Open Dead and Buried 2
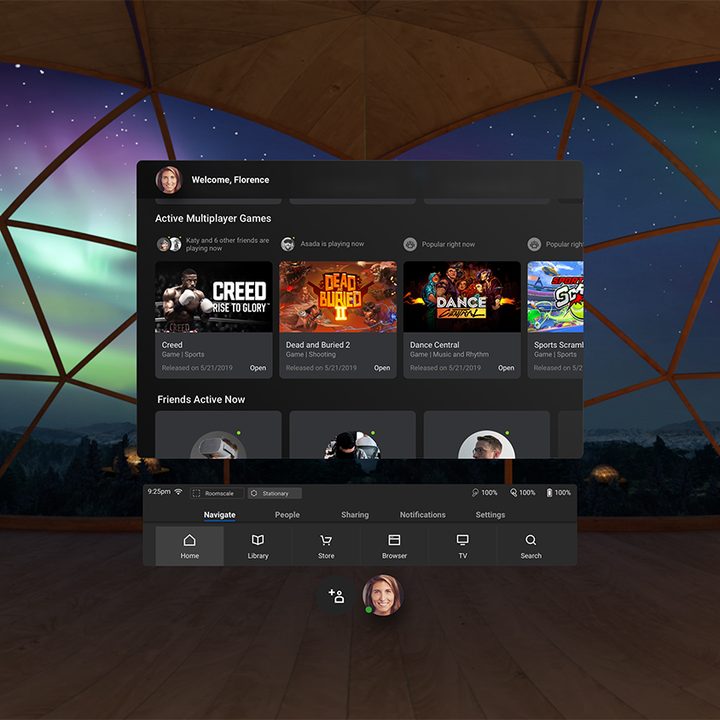The width and height of the screenshot is (720, 720). pyautogui.click(x=382, y=368)
